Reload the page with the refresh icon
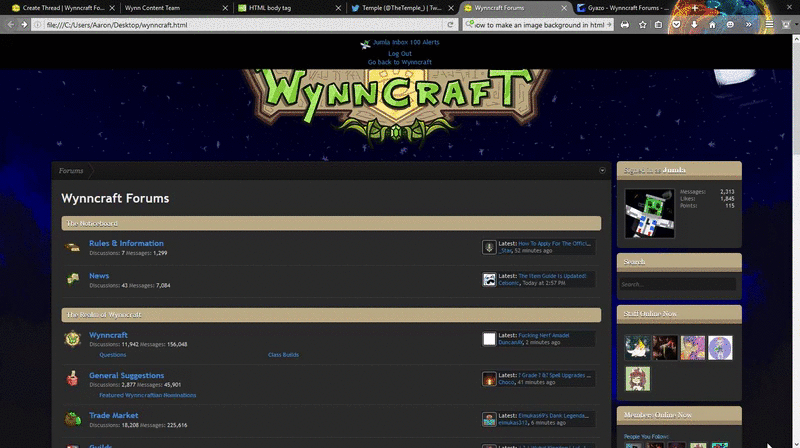 click(450, 24)
